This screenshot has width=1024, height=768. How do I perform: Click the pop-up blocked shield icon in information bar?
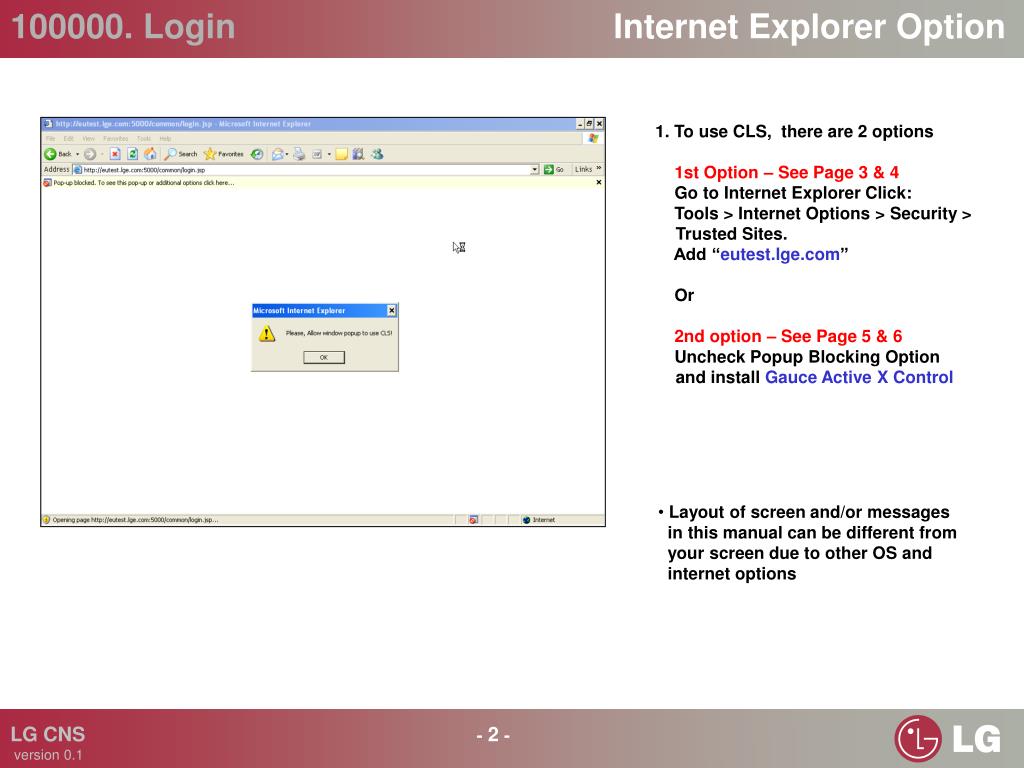[47, 183]
